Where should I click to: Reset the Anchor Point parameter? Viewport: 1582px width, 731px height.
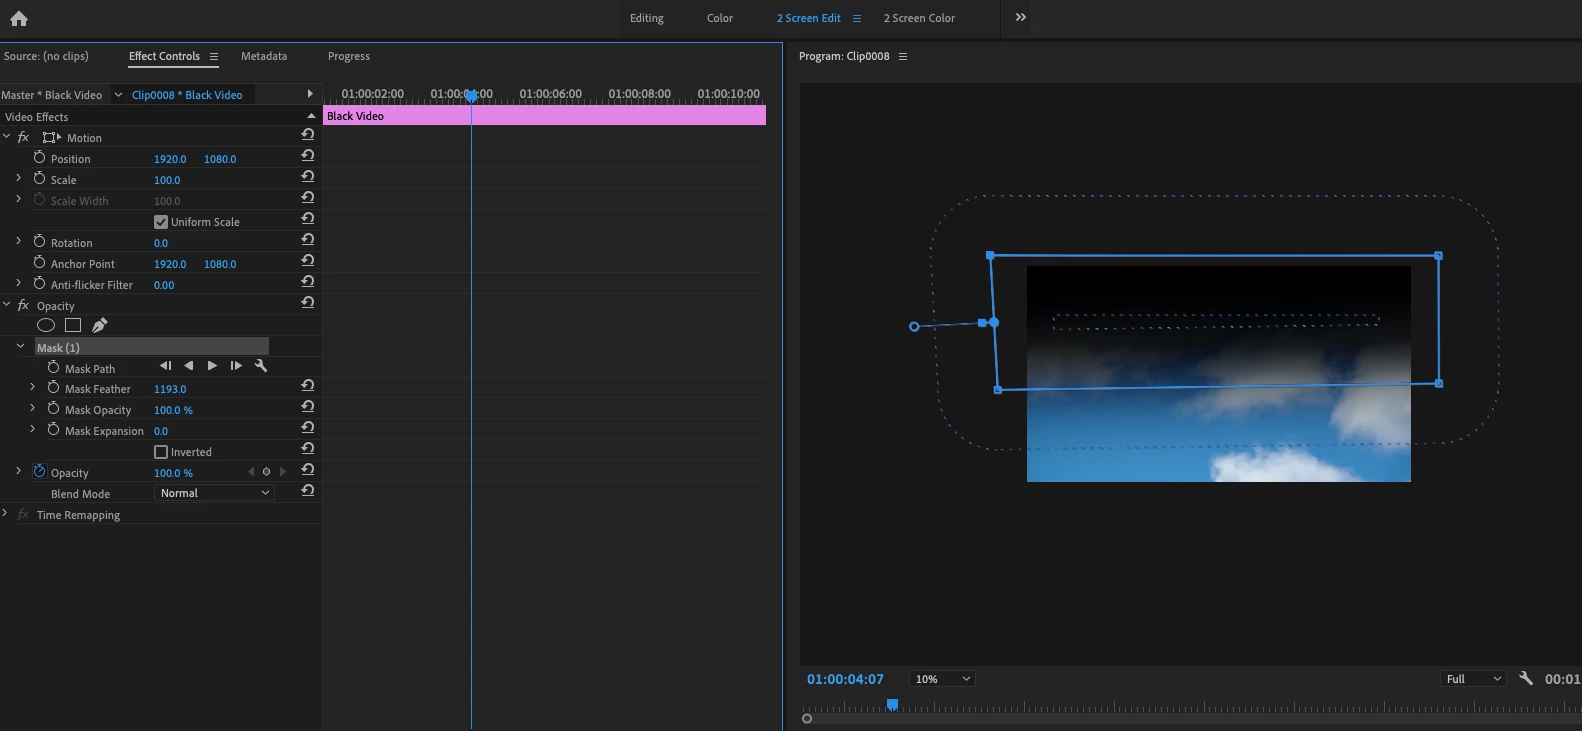(x=308, y=261)
